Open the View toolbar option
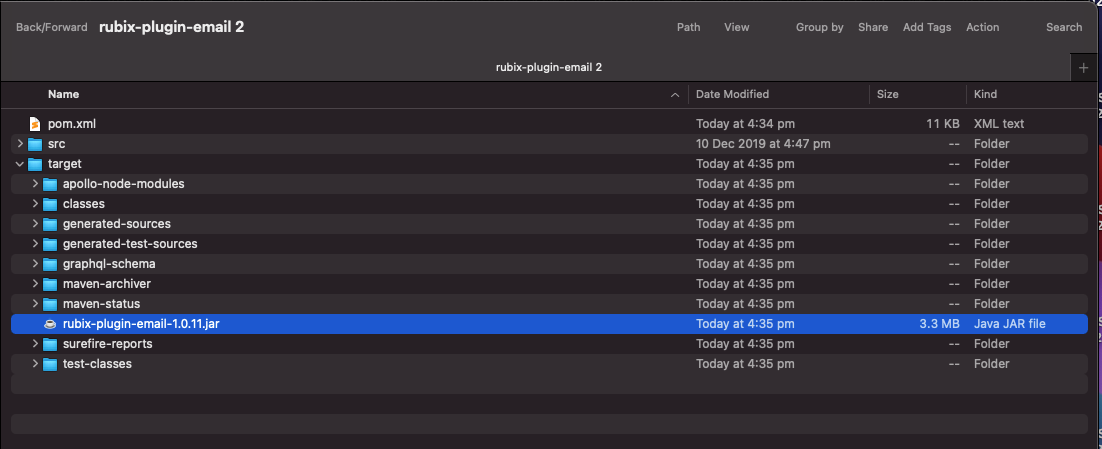The image size is (1102, 449). pyautogui.click(x=736, y=27)
